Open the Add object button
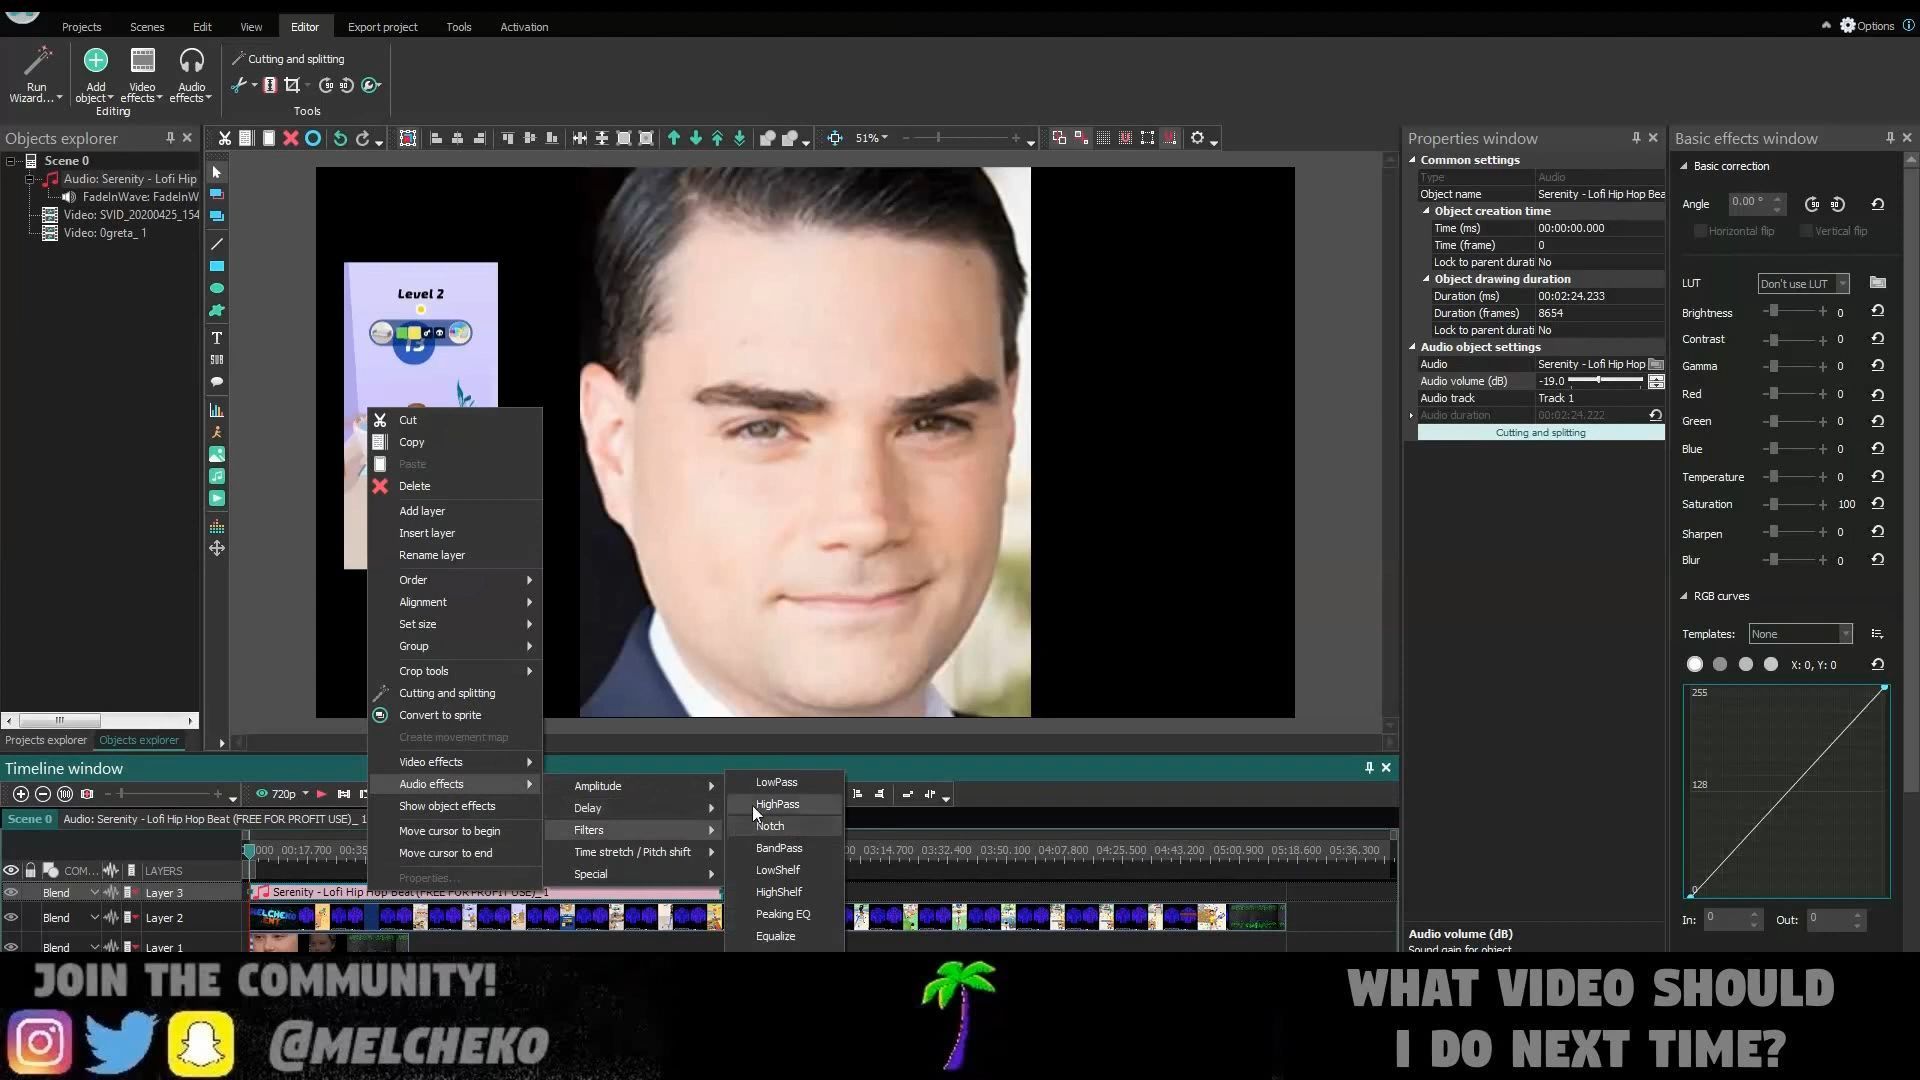1920x1080 pixels. [x=95, y=75]
